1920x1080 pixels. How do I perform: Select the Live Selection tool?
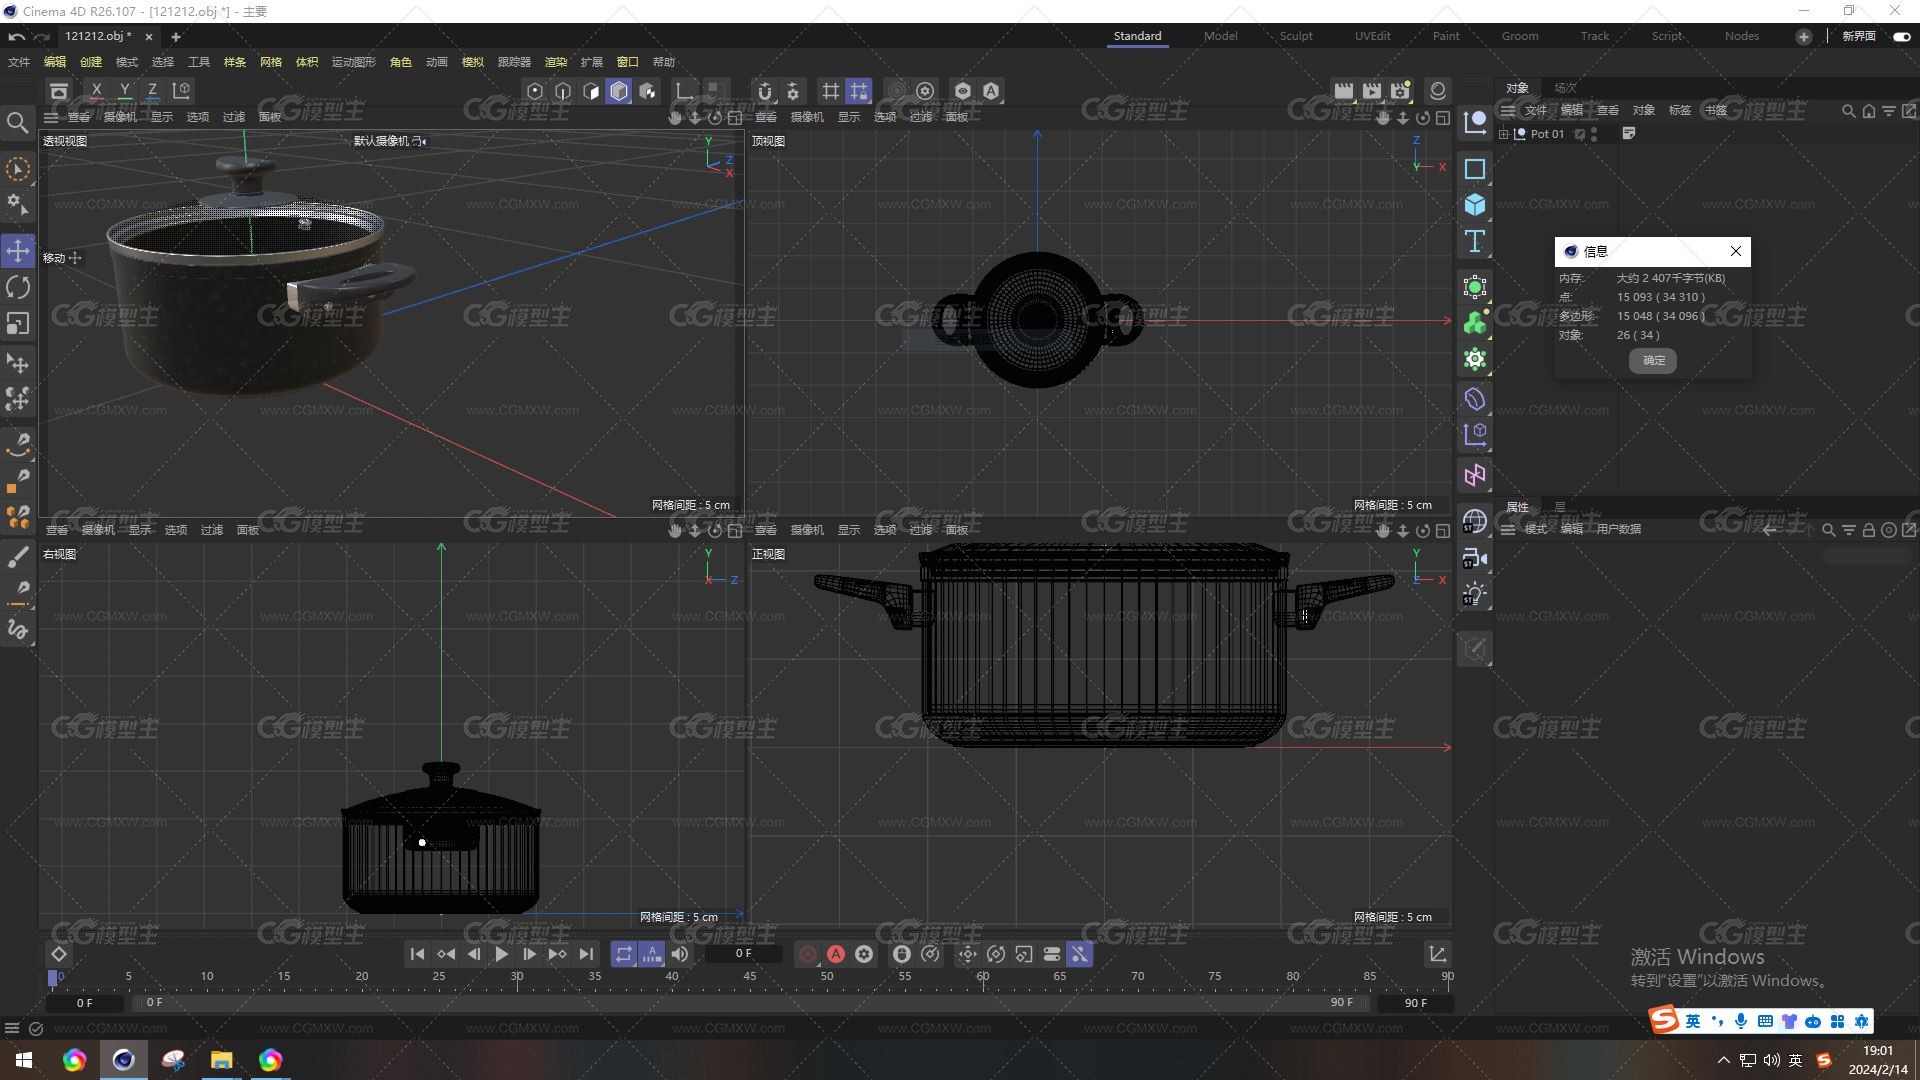coord(18,169)
